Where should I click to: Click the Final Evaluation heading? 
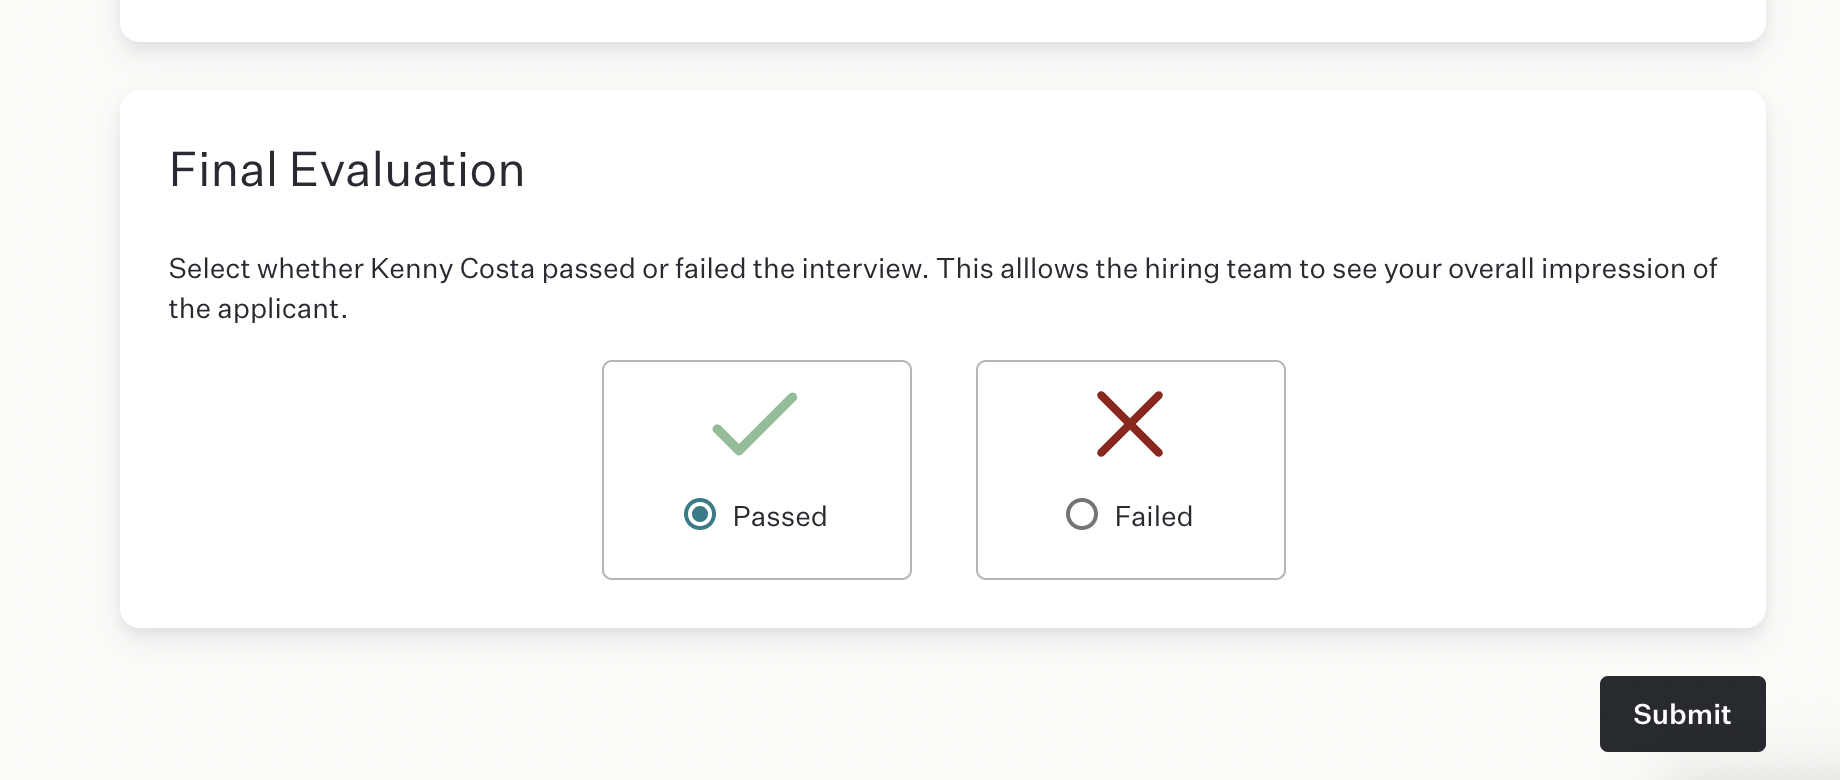coord(347,170)
